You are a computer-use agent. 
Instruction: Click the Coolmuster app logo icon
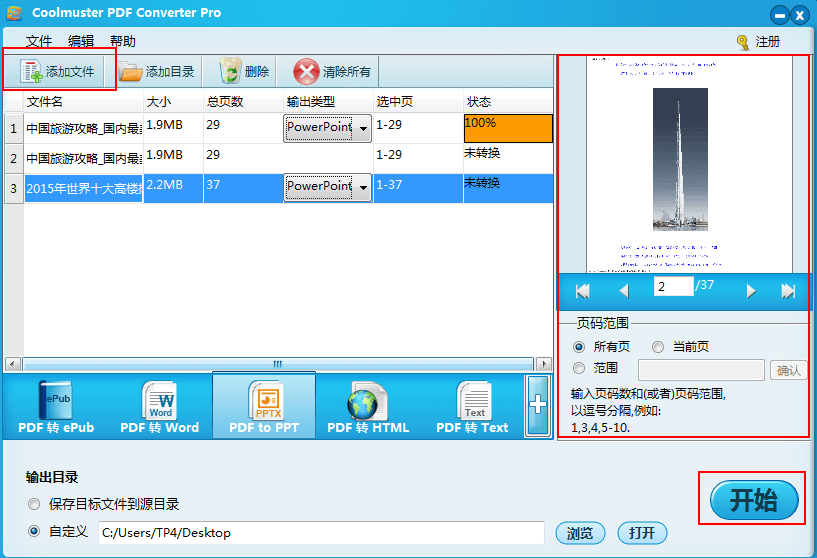point(14,13)
